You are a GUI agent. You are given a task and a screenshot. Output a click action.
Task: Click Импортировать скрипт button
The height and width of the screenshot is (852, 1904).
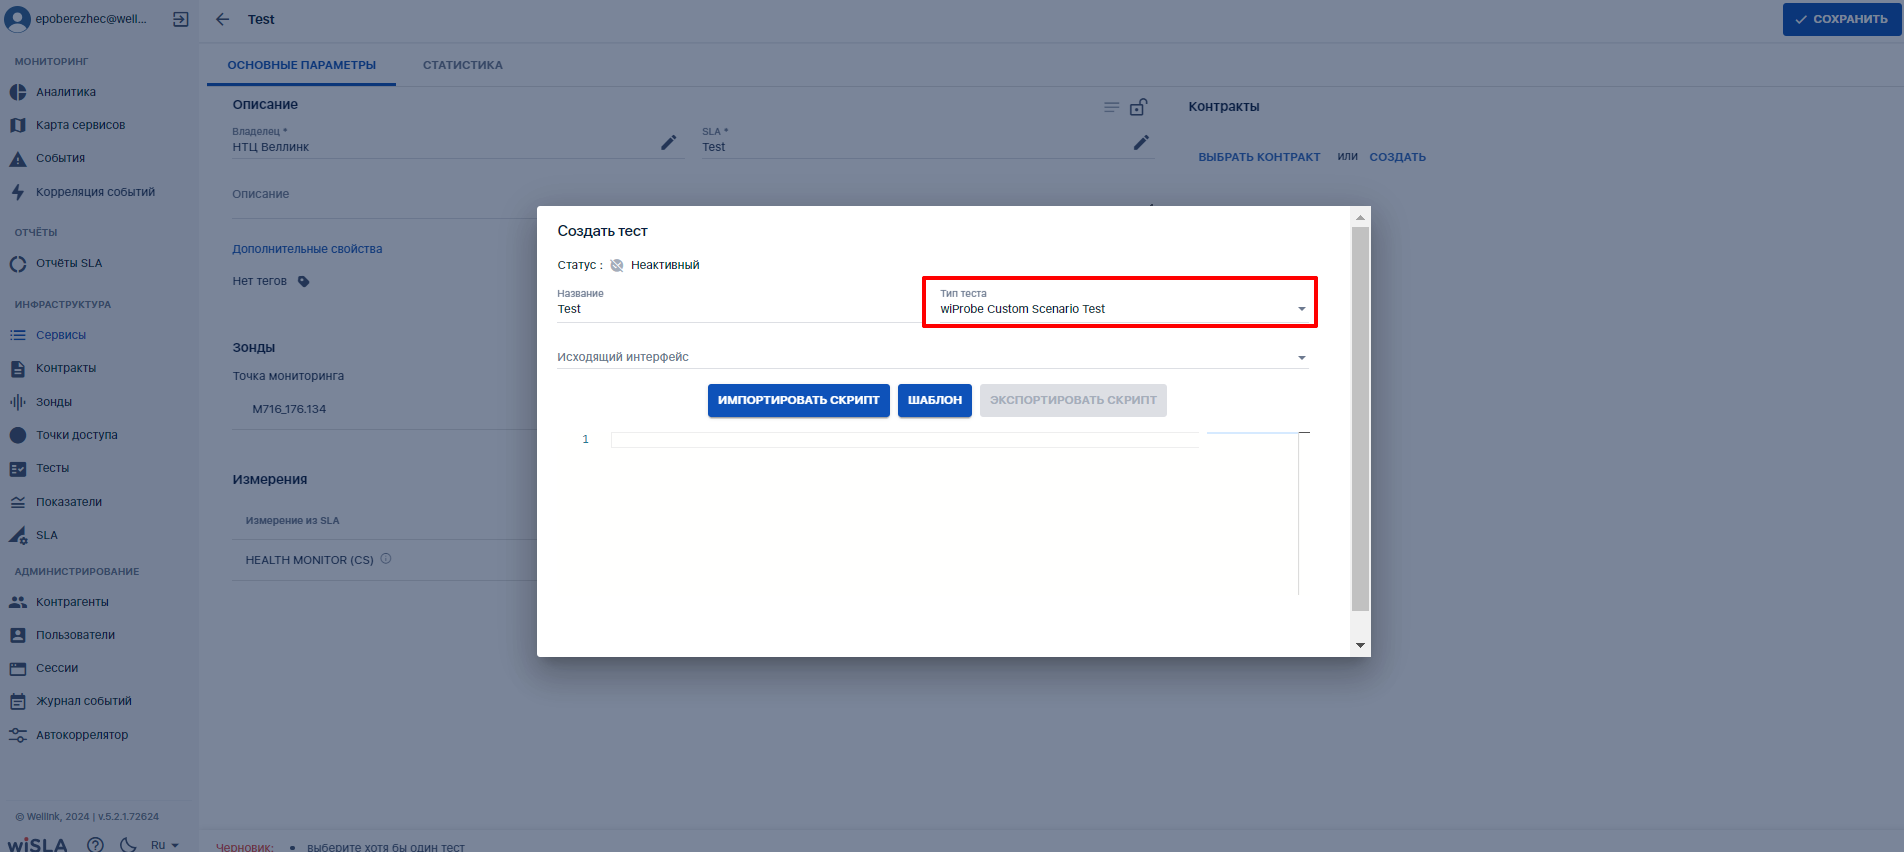[799, 400]
